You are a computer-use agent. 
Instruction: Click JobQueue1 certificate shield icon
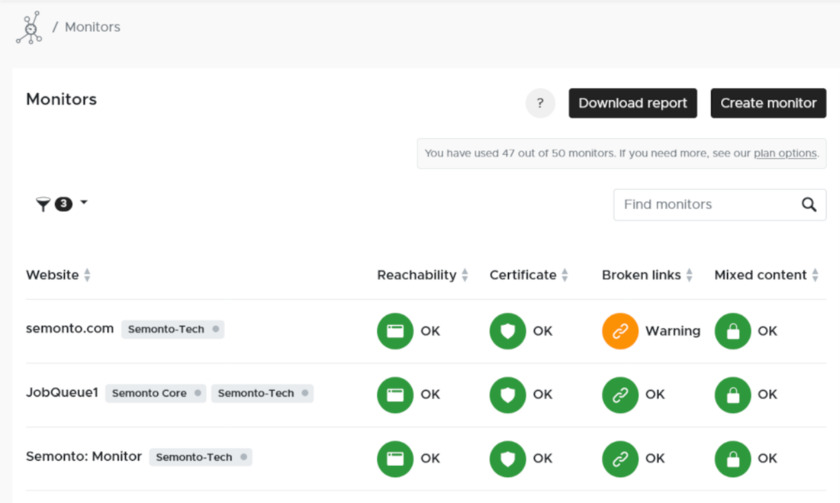click(x=508, y=395)
